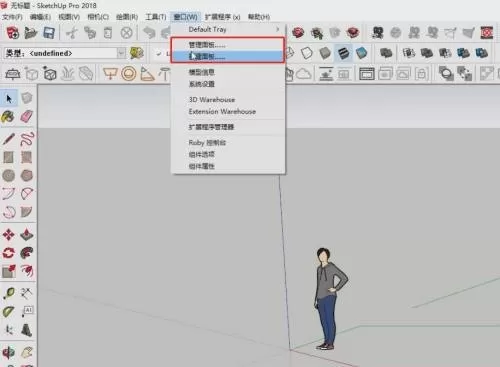Viewport: 500px width, 367px height.
Task: Select the 3D Text tool
Action: pyautogui.click(x=27, y=330)
